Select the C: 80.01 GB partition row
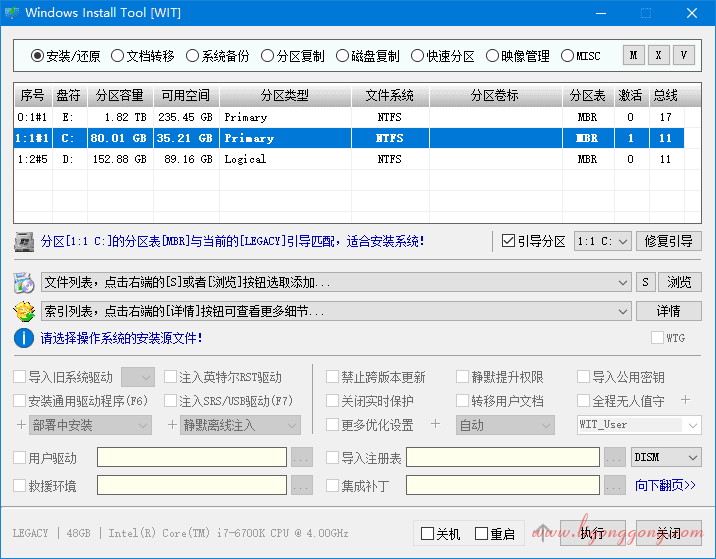The image size is (716, 559). tap(349, 138)
